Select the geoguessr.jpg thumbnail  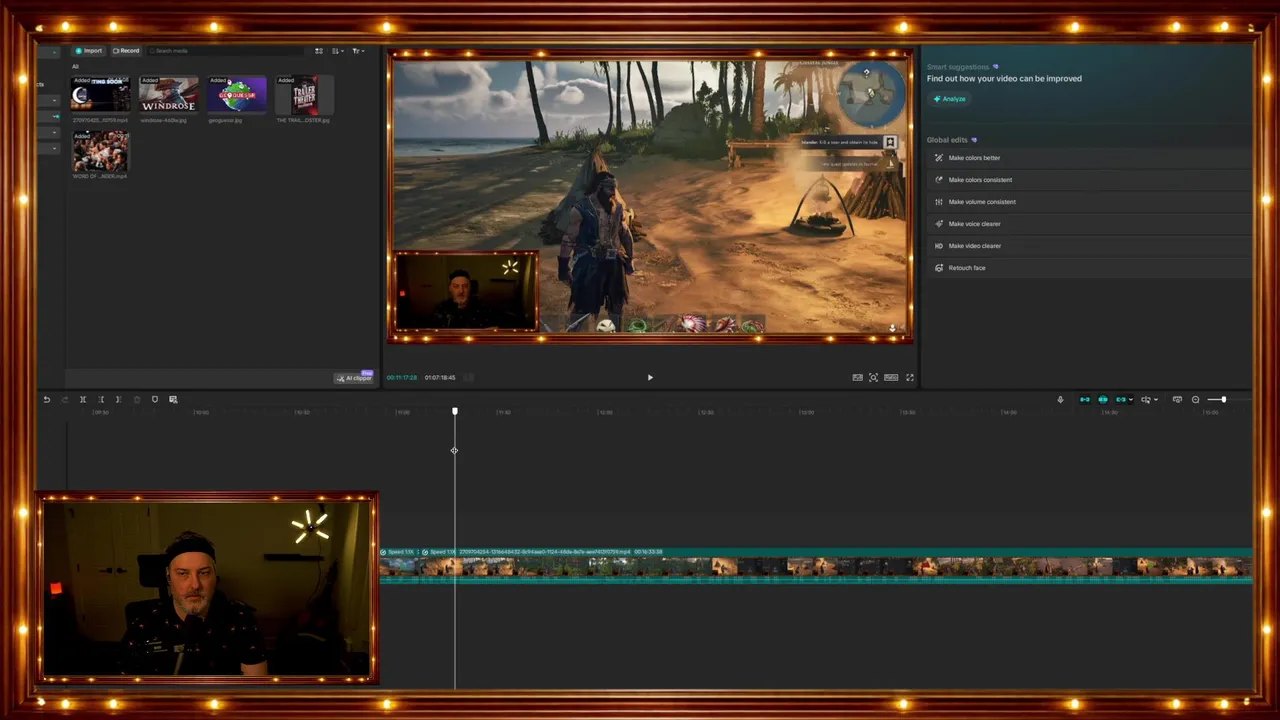click(236, 95)
